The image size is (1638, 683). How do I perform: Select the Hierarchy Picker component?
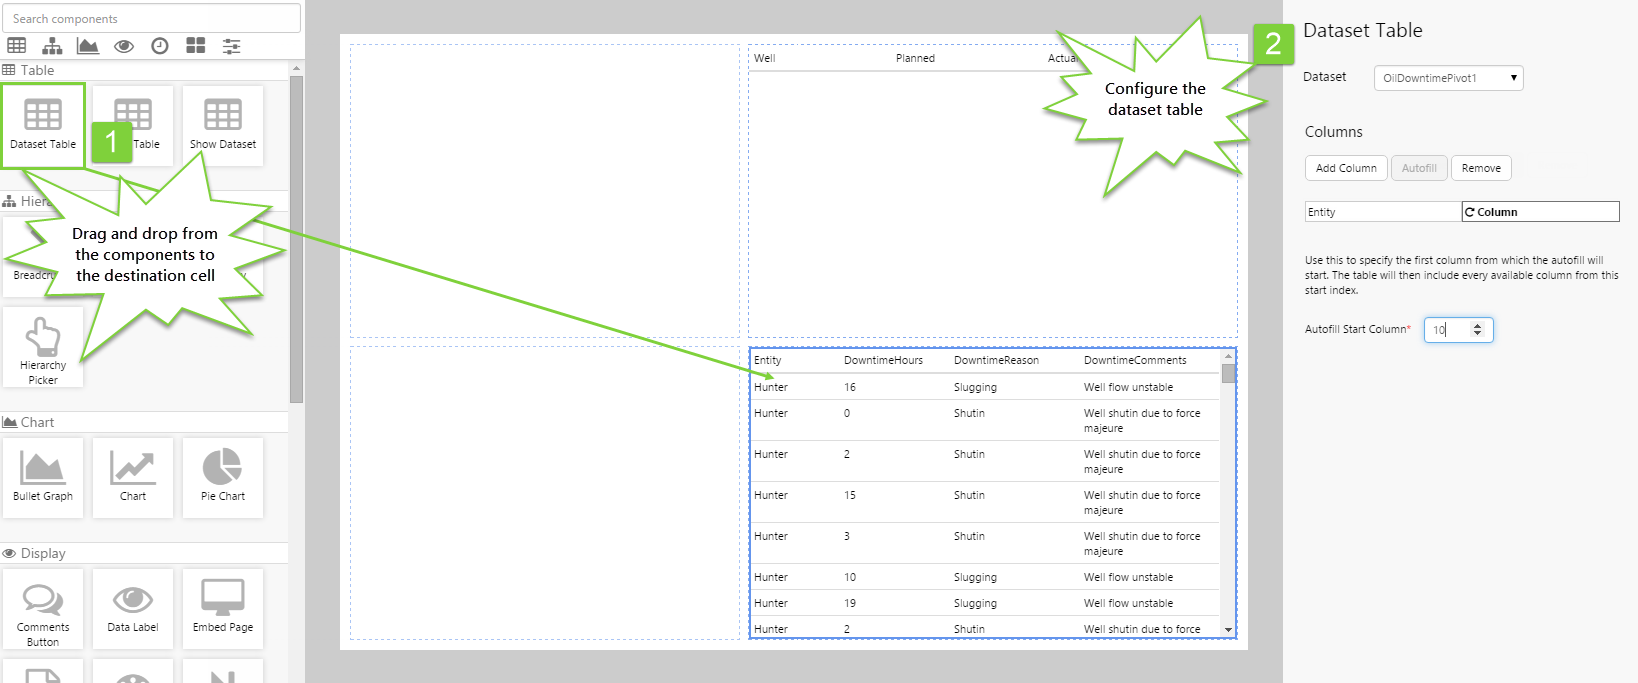pos(43,347)
